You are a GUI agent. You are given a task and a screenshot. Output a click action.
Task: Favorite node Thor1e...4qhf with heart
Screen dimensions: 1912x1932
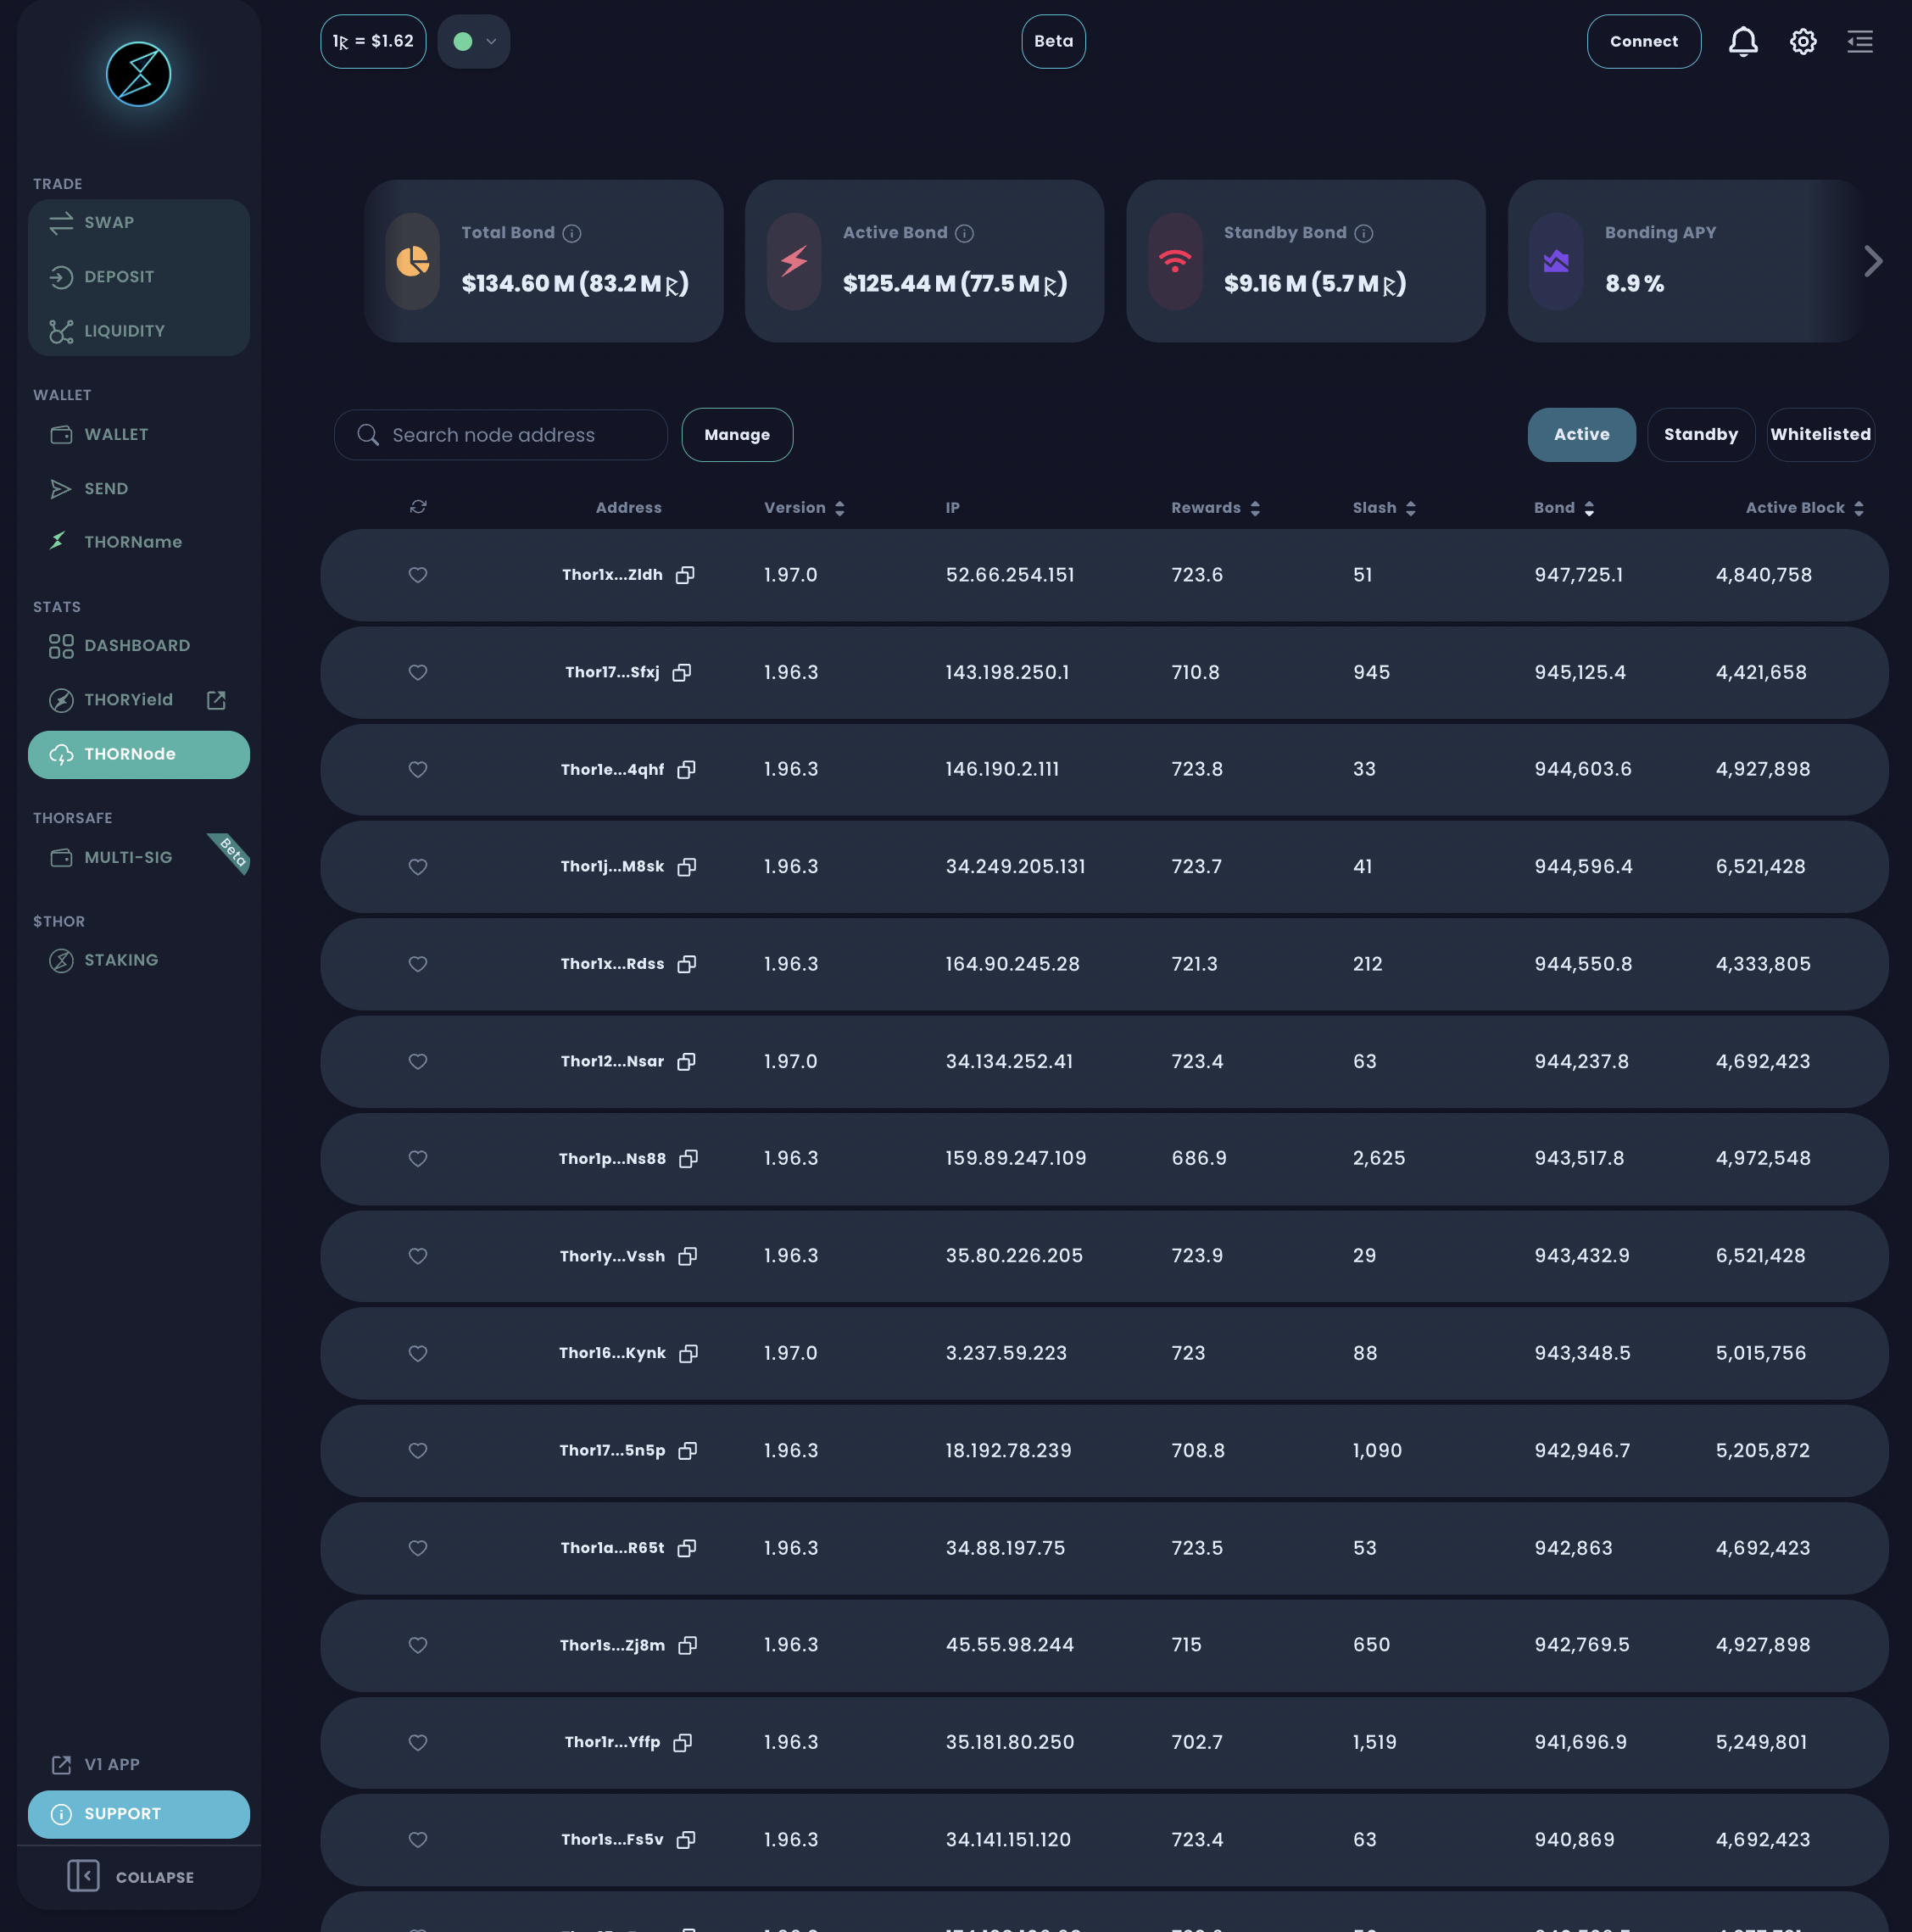[x=418, y=769]
